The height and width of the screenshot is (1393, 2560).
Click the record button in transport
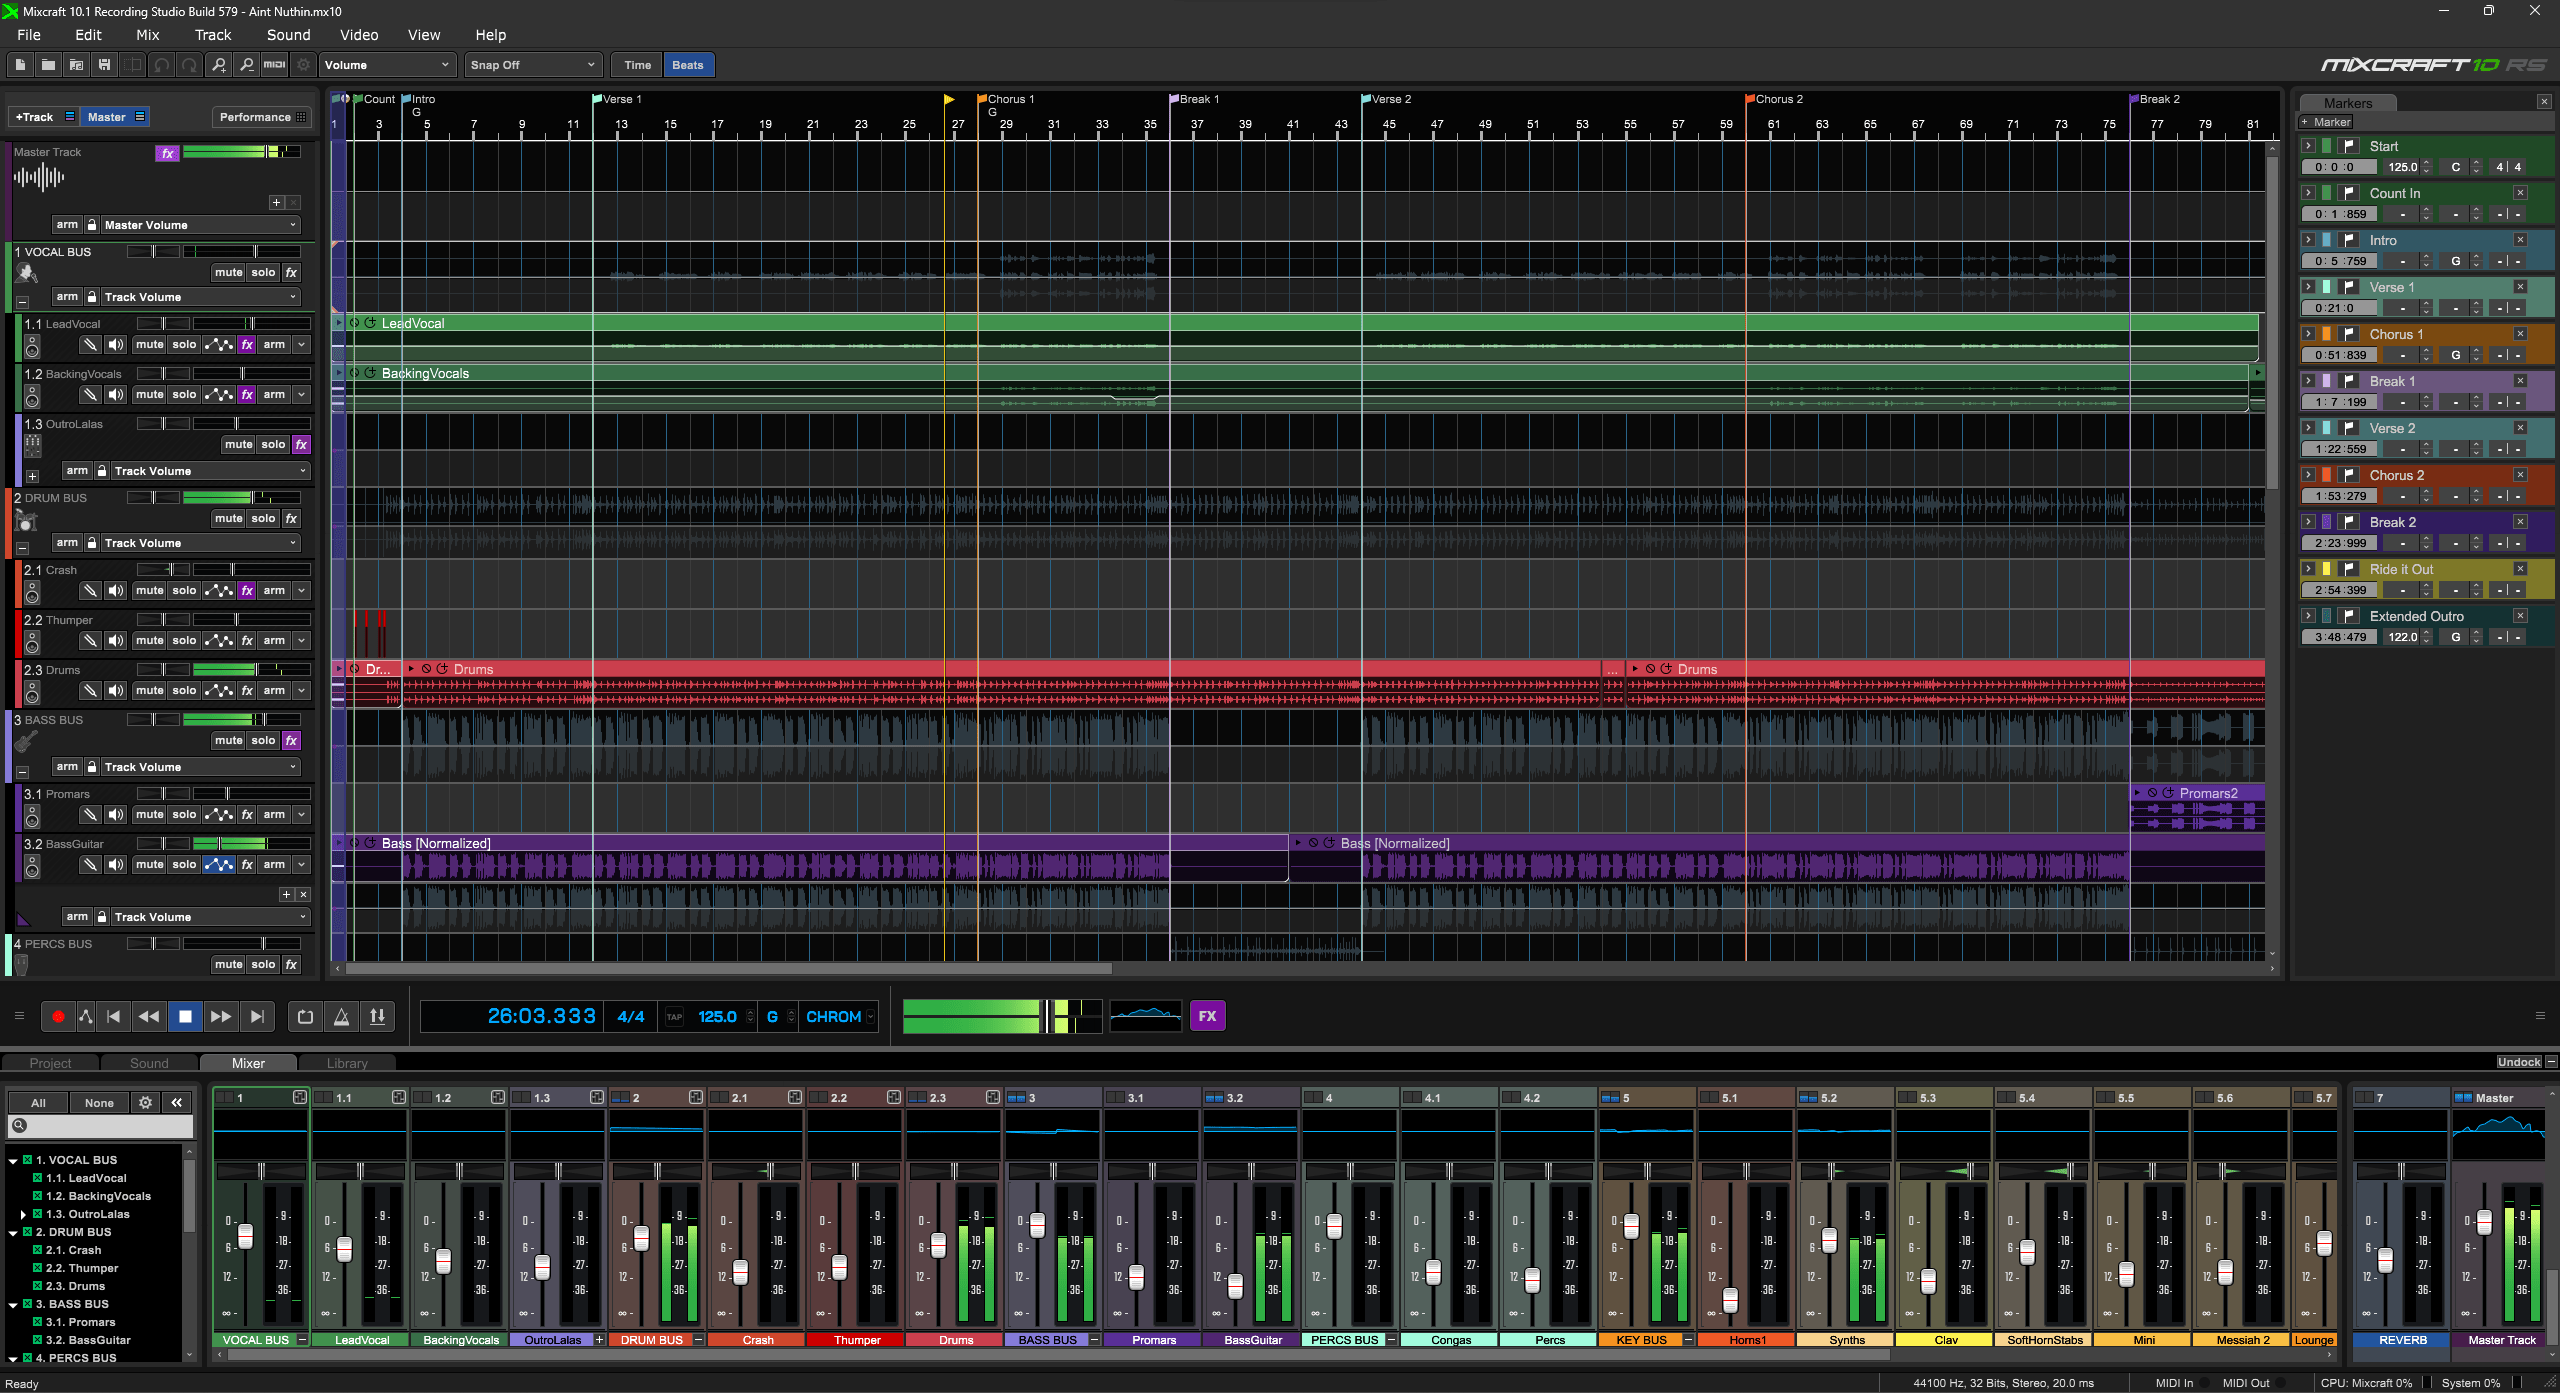(58, 1016)
